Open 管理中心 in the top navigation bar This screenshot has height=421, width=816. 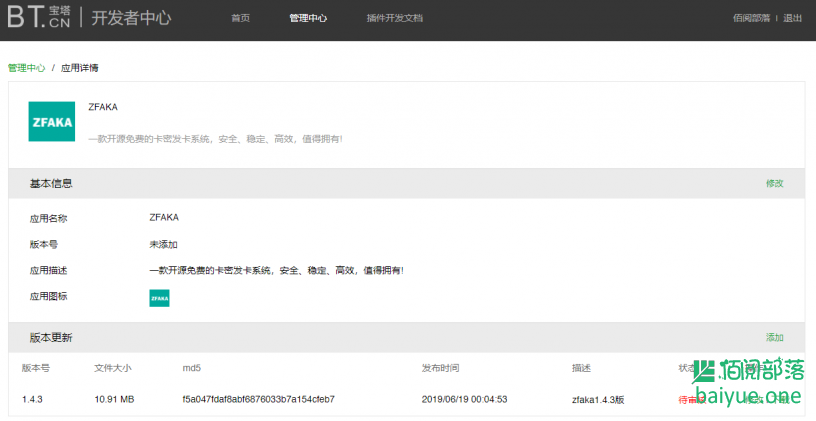pyautogui.click(x=308, y=18)
